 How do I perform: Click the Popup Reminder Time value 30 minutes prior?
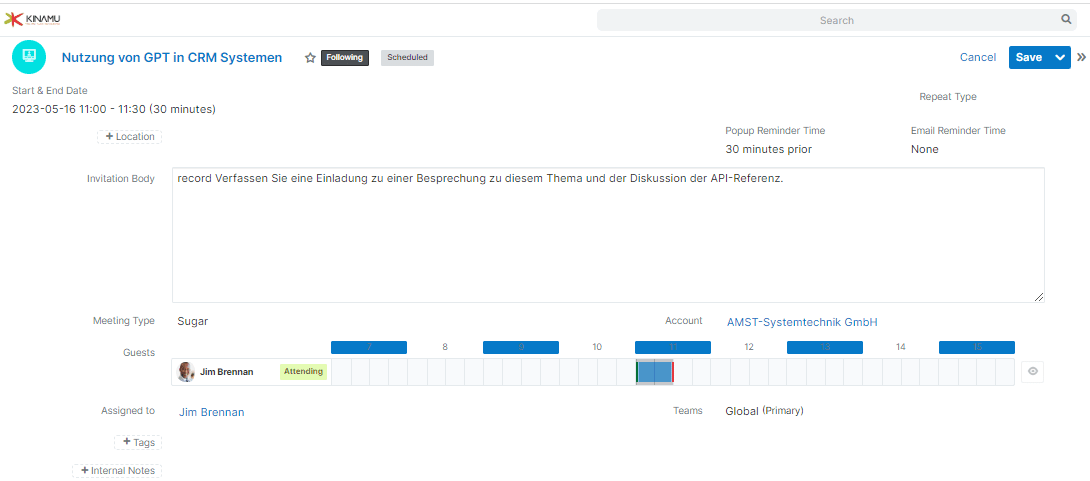[768, 149]
